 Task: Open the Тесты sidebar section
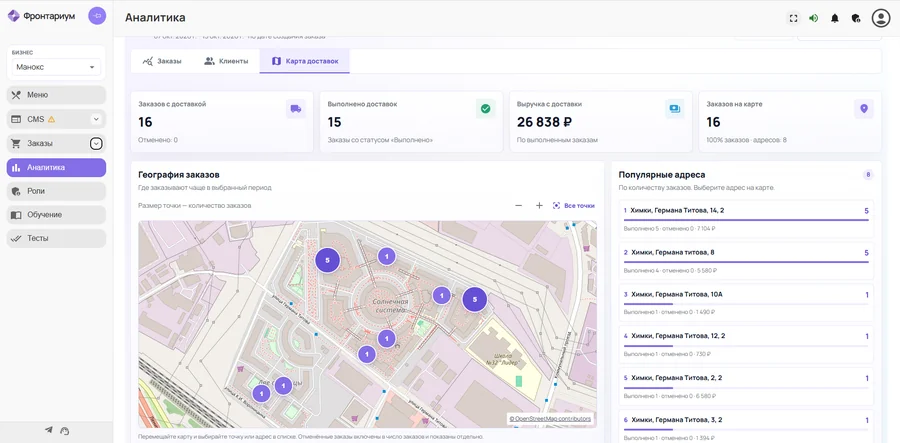pos(56,238)
